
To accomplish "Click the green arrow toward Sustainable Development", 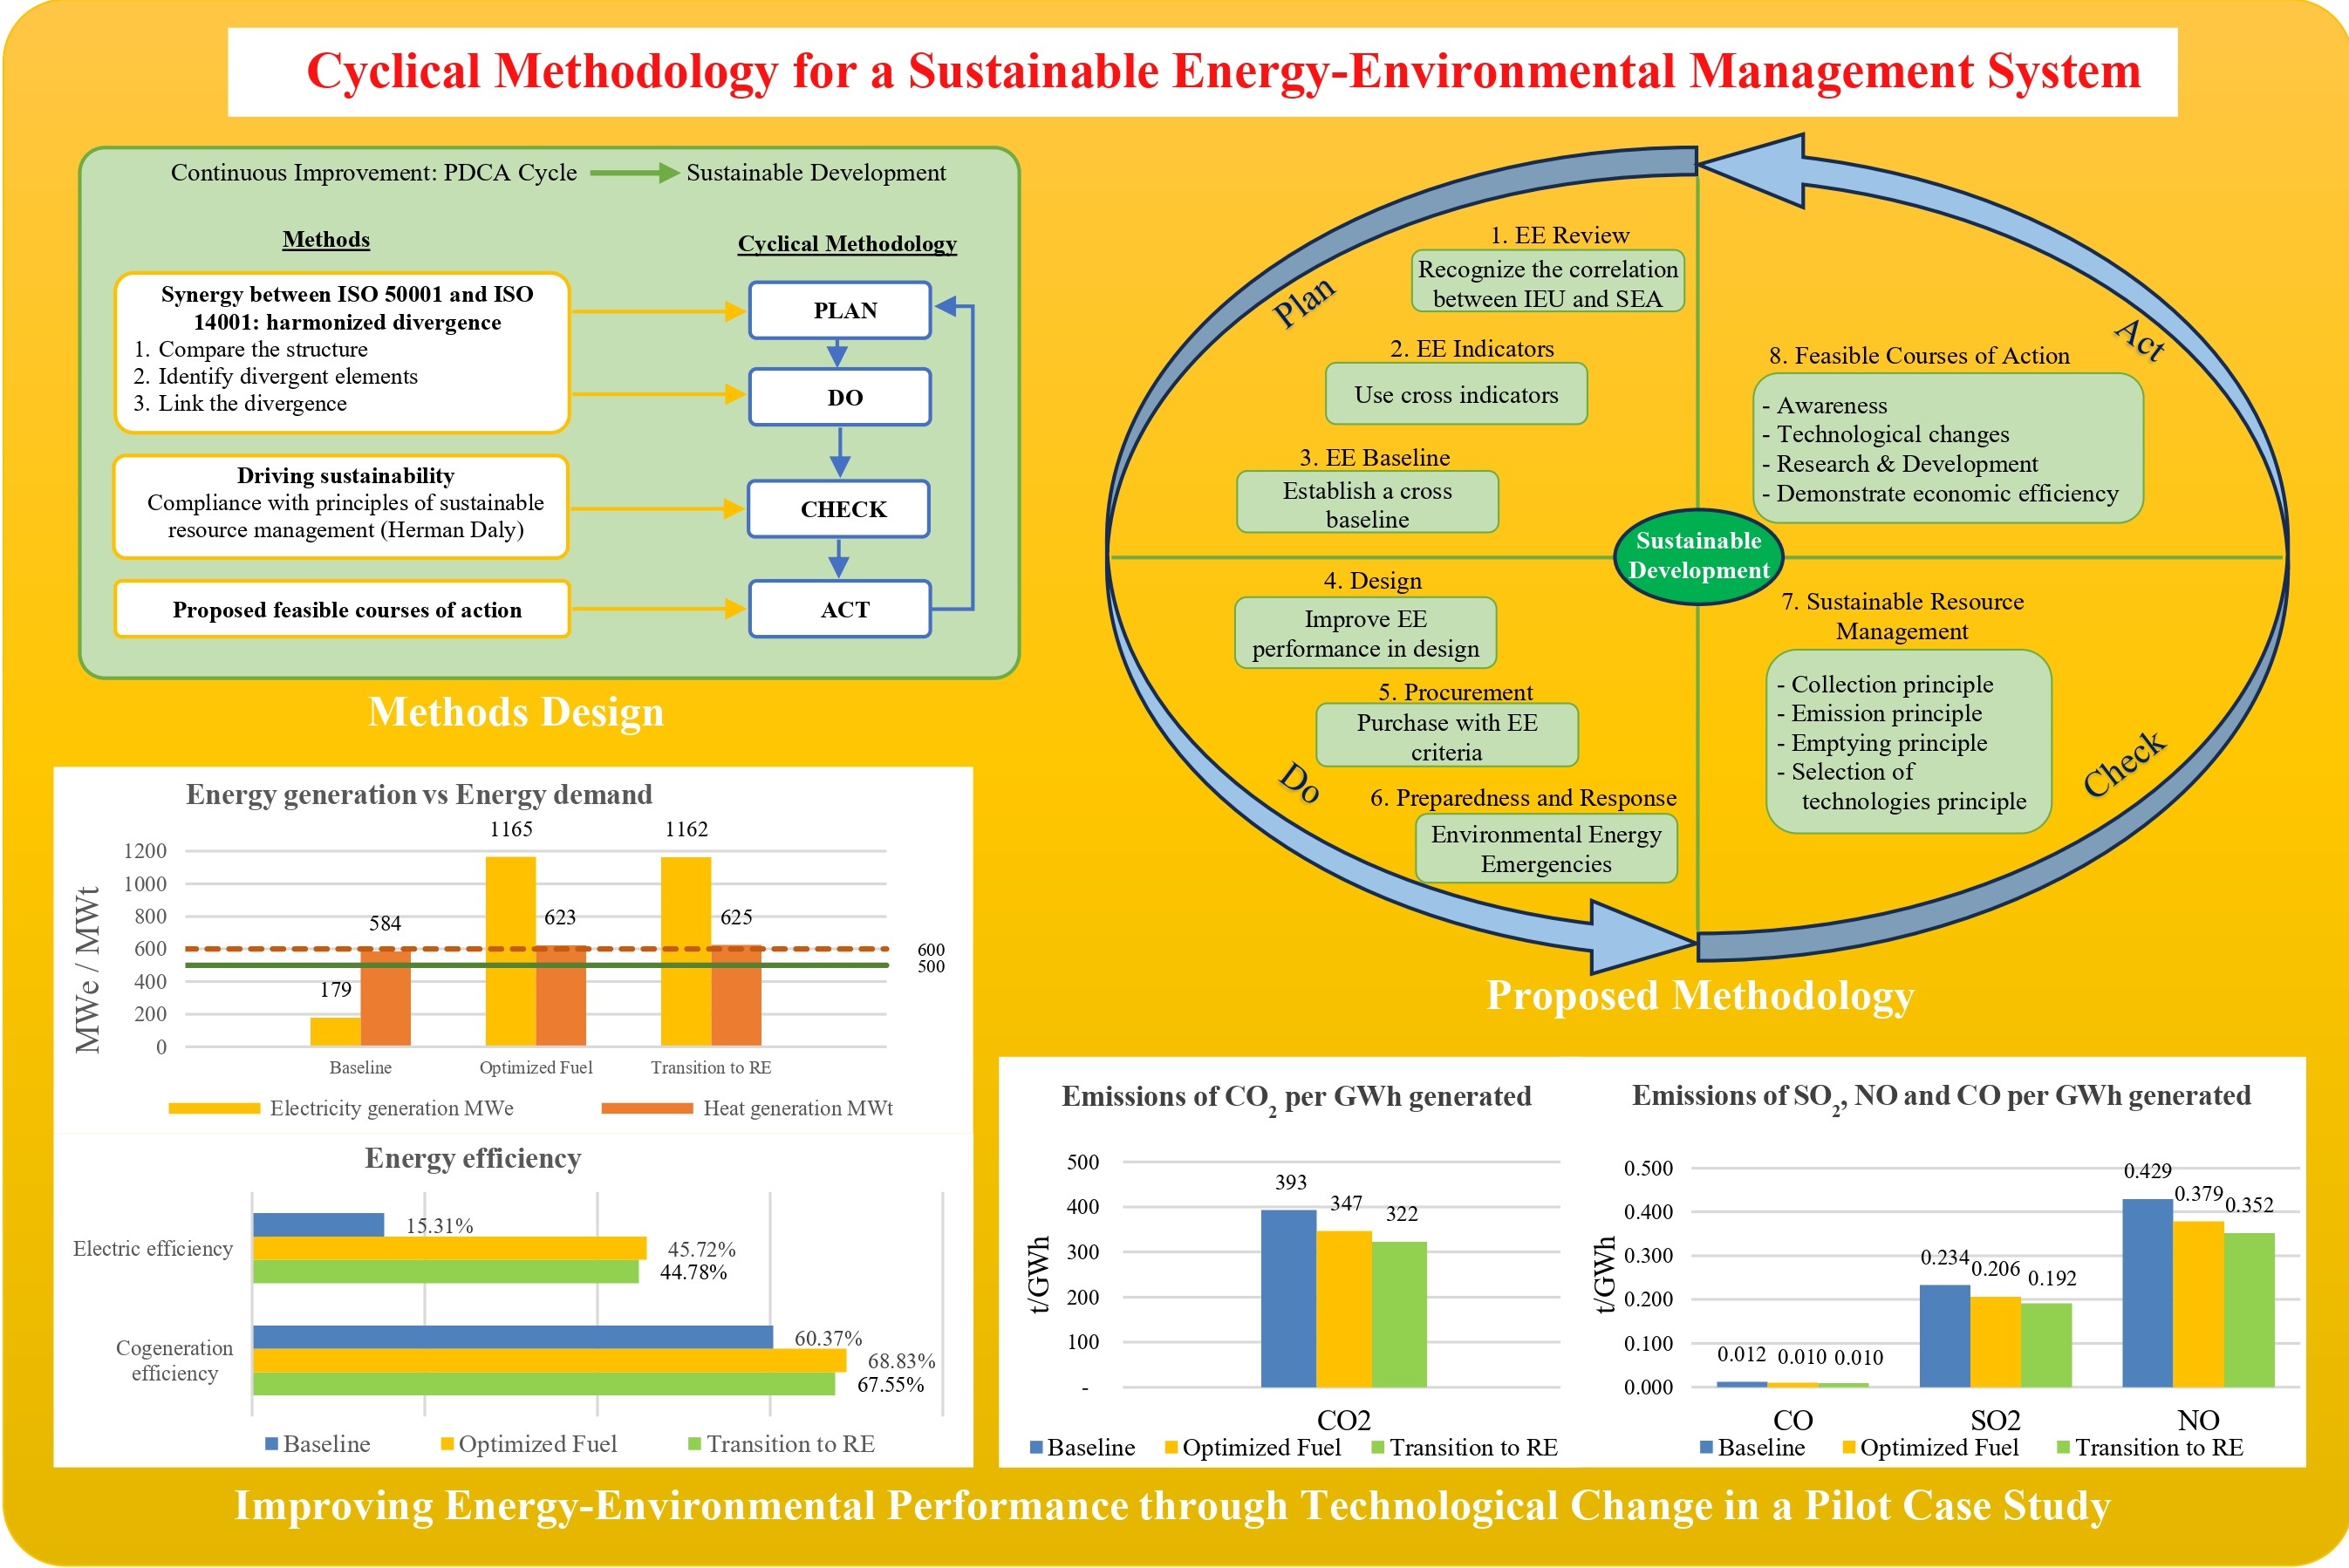I will pyautogui.click(x=634, y=173).
